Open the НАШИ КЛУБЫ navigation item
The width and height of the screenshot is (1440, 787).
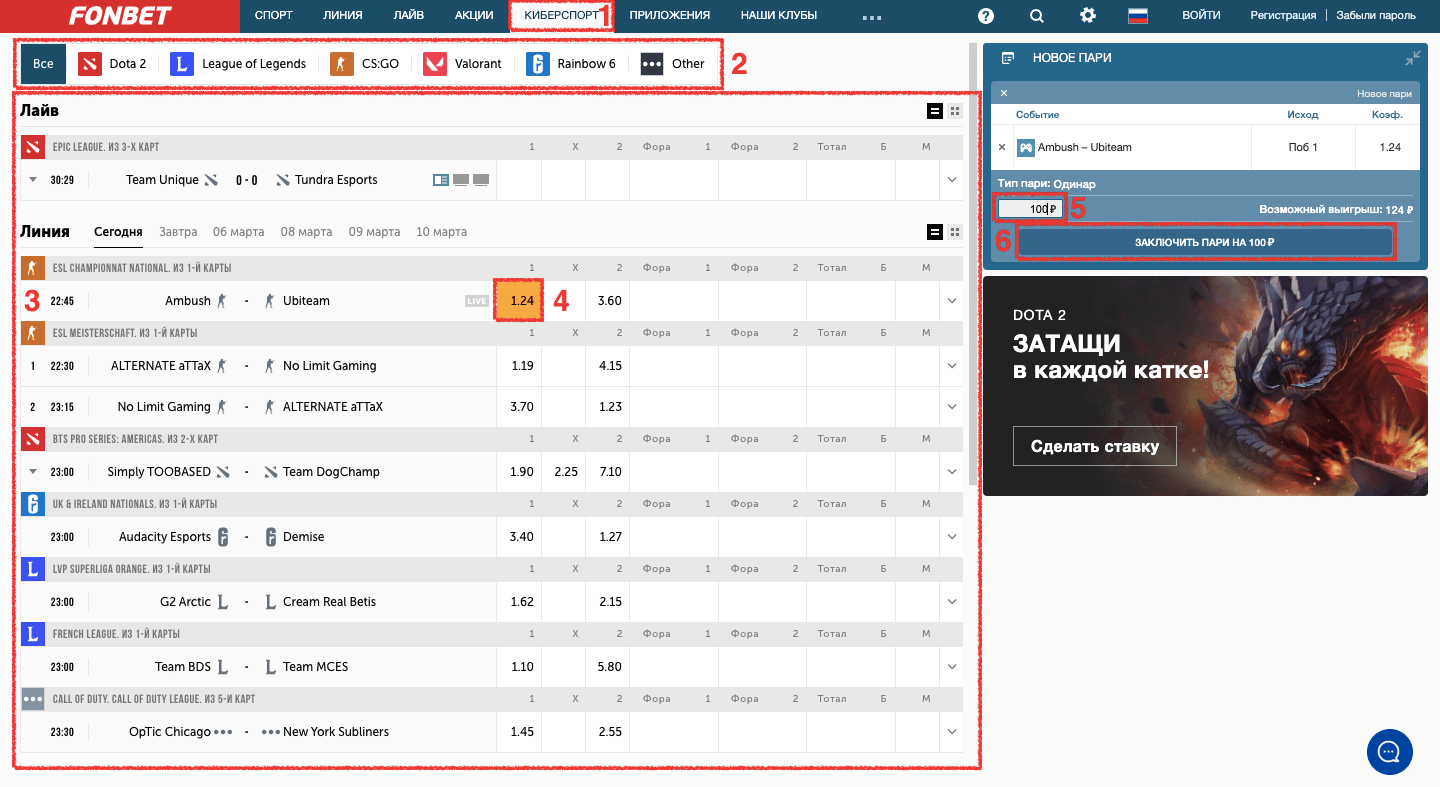[779, 15]
